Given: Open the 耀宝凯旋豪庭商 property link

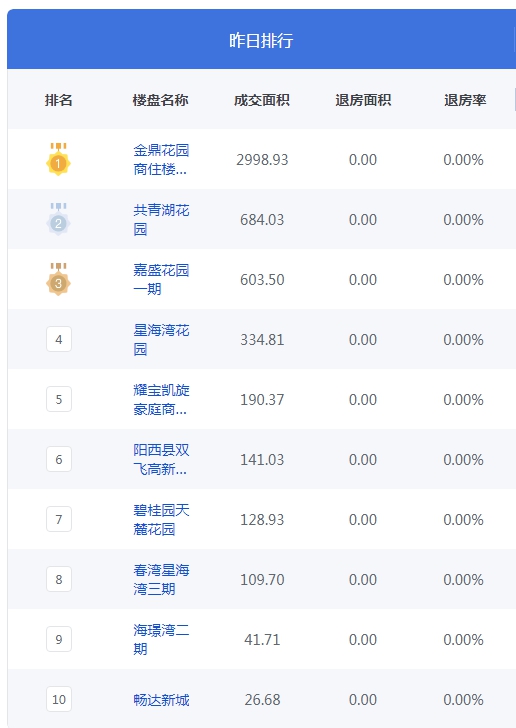Looking at the screenshot, I should click(x=161, y=399).
